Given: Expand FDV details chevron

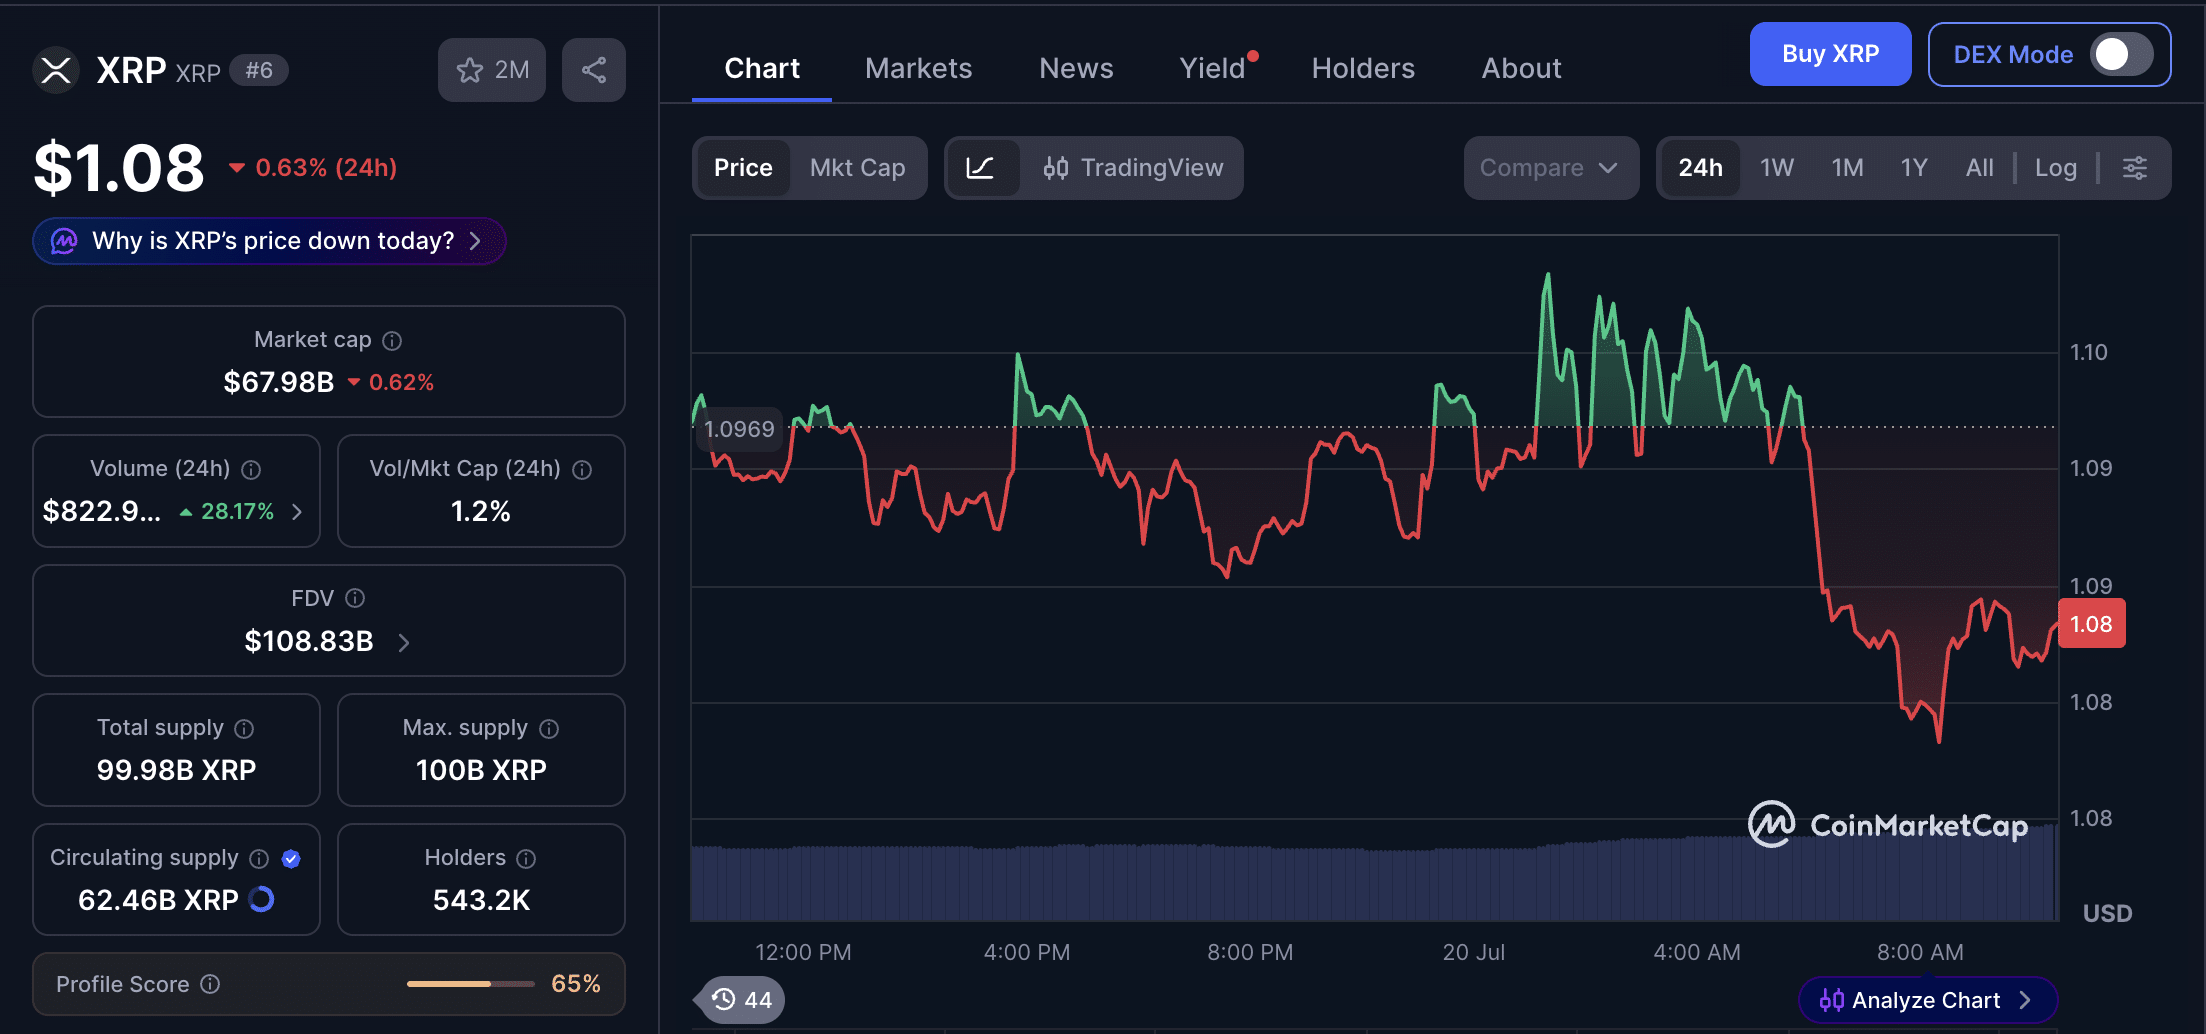Looking at the screenshot, I should click(404, 642).
